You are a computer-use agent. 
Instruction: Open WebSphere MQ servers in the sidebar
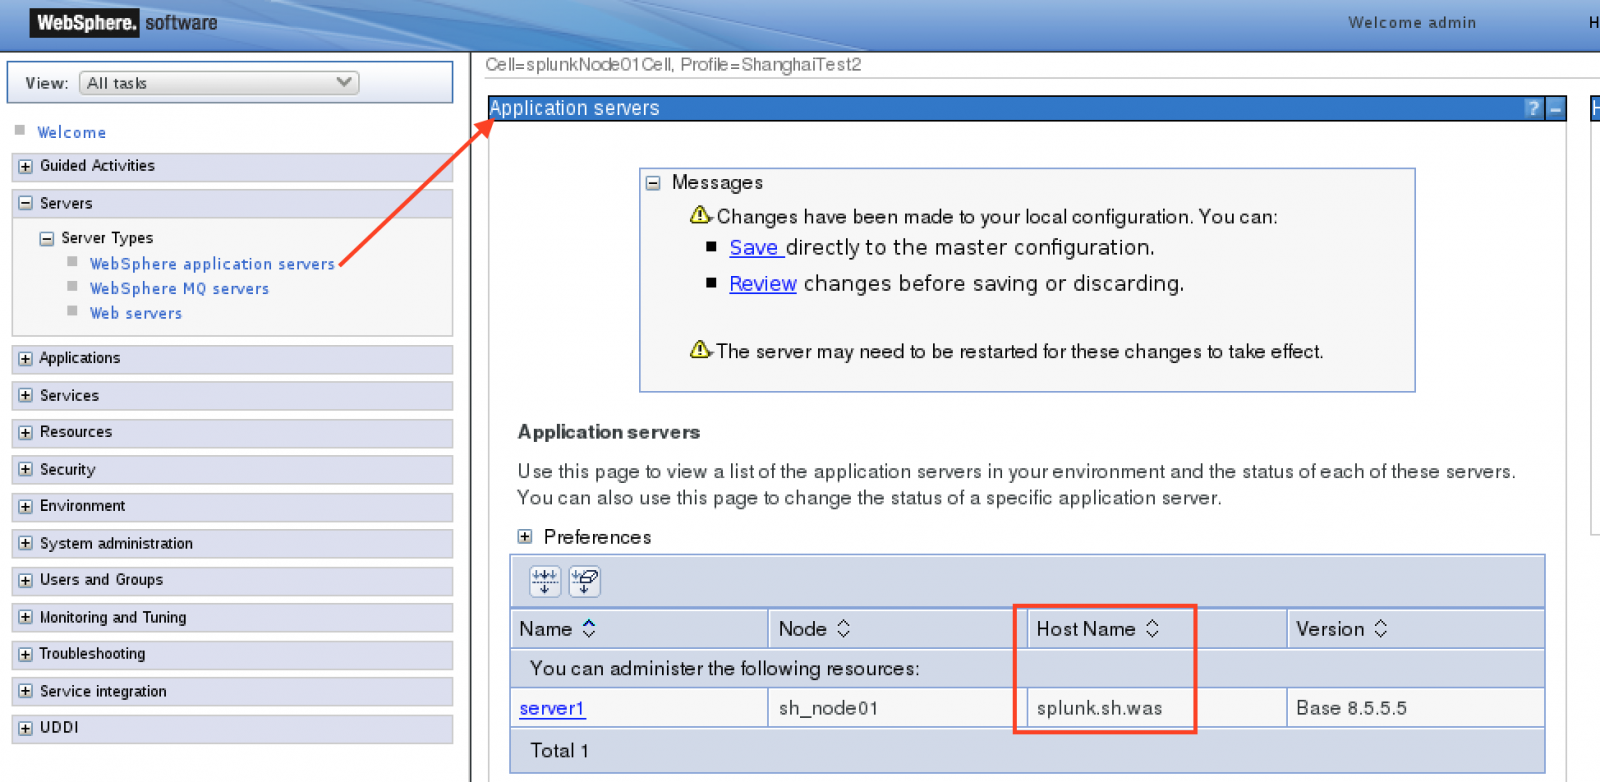tap(179, 289)
